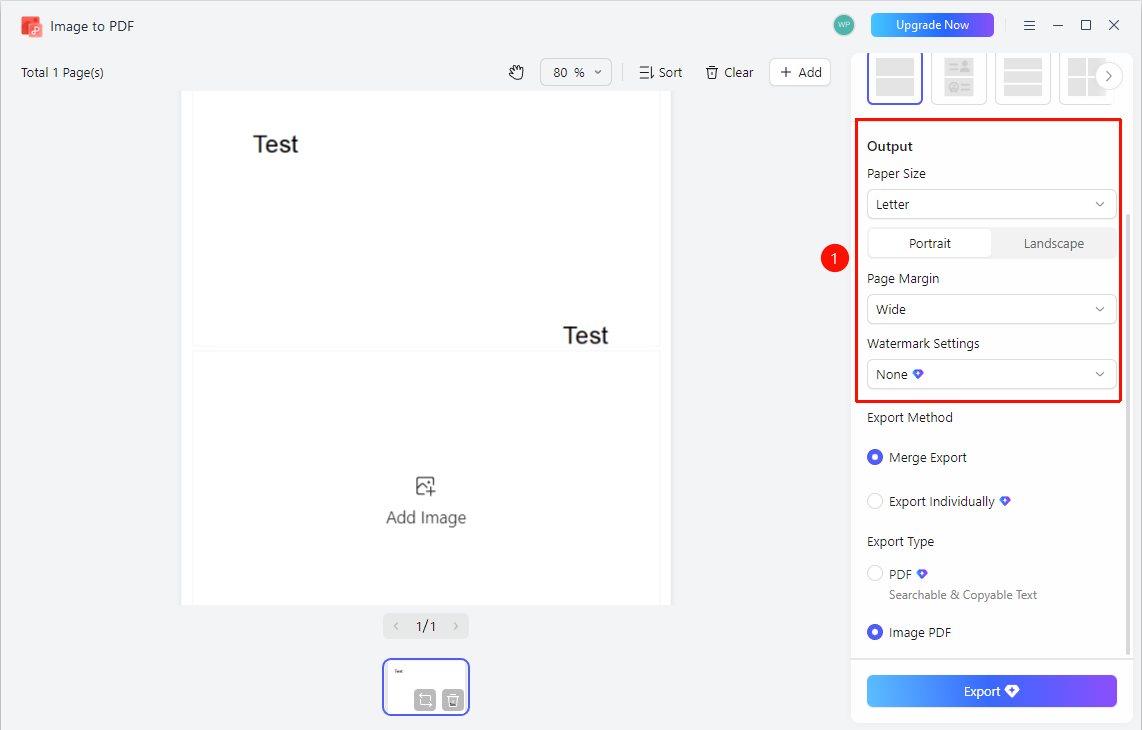Viewport: 1142px width, 730px height.
Task: Click the replace image icon on the page thumbnail
Action: pos(425,699)
